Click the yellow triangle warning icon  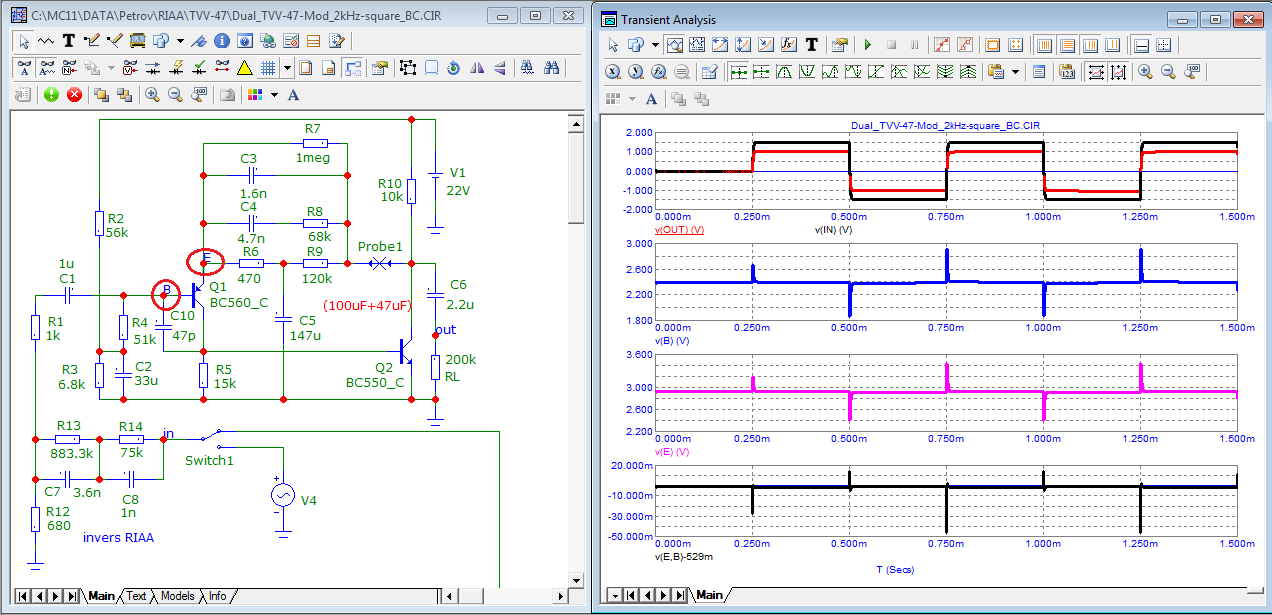244,68
